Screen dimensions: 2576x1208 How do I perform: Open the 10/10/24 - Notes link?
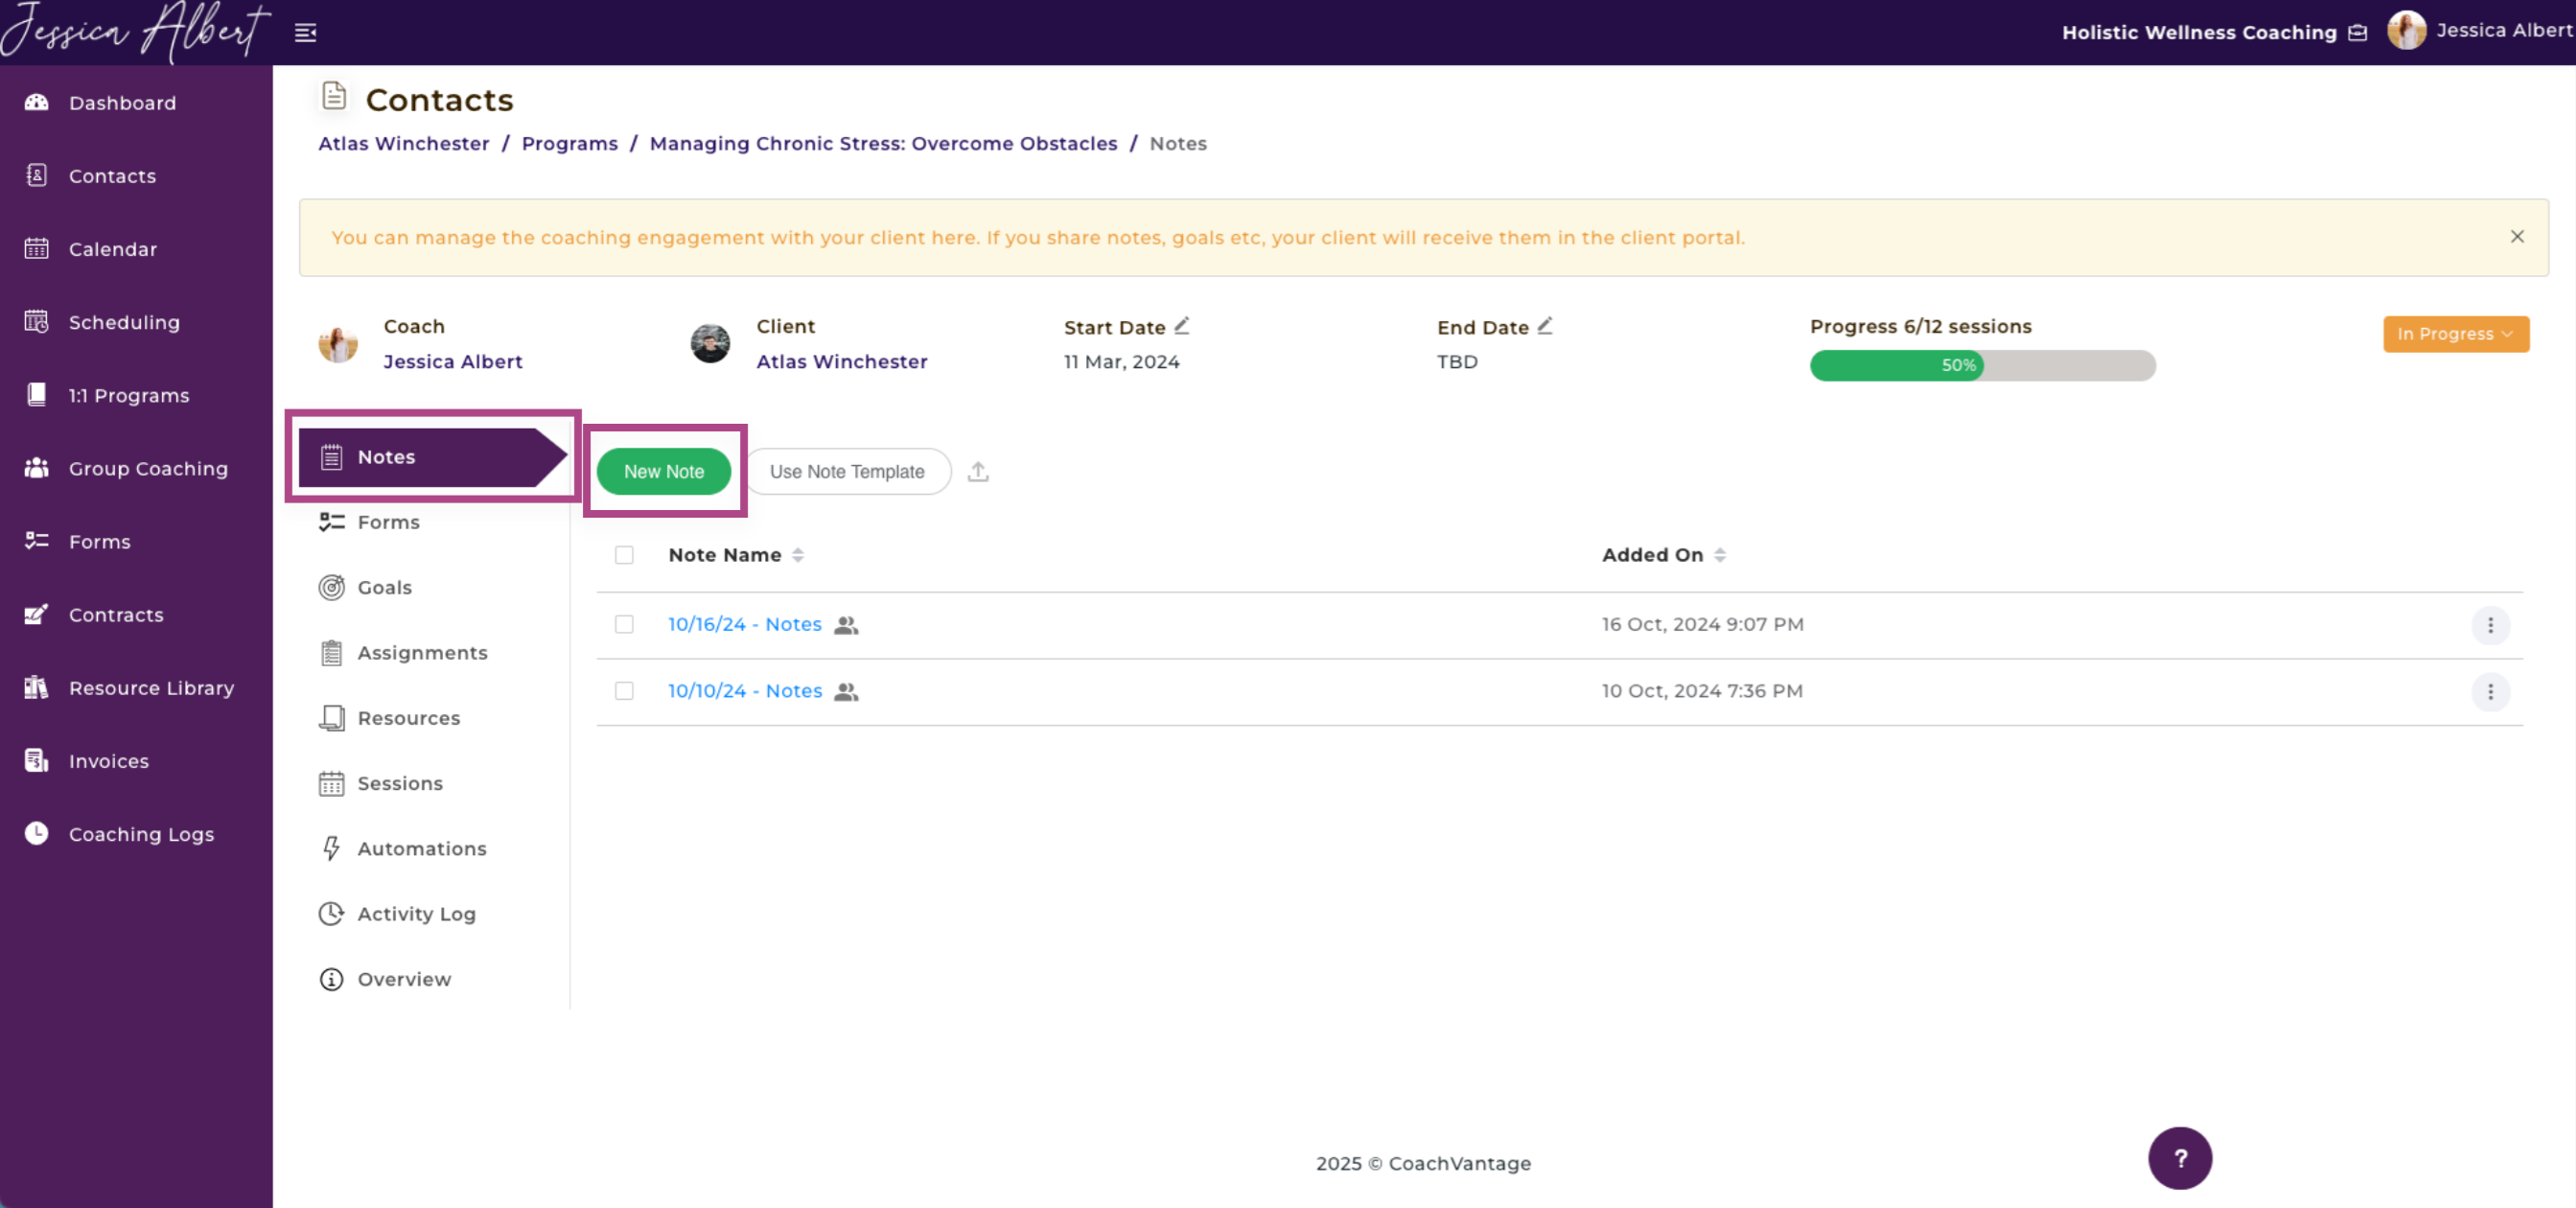[x=745, y=691]
